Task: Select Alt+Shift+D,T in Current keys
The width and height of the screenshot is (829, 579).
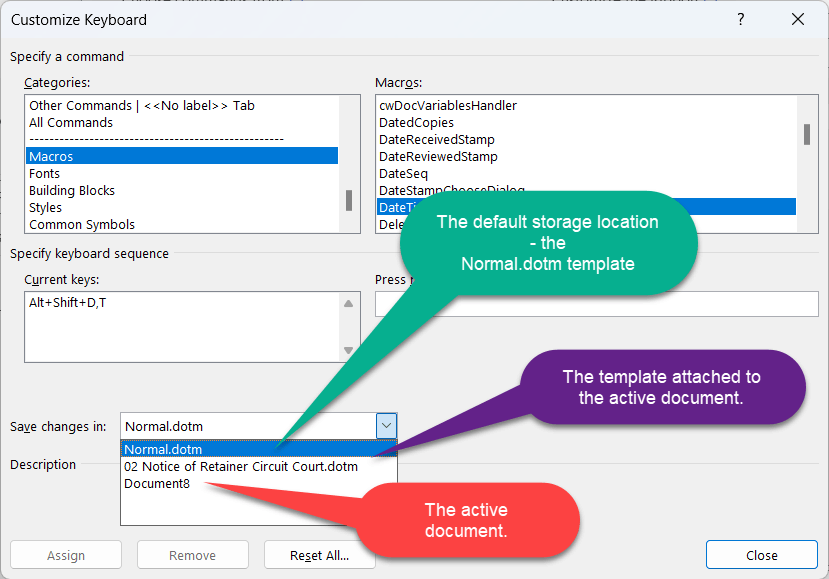Action: point(68,302)
